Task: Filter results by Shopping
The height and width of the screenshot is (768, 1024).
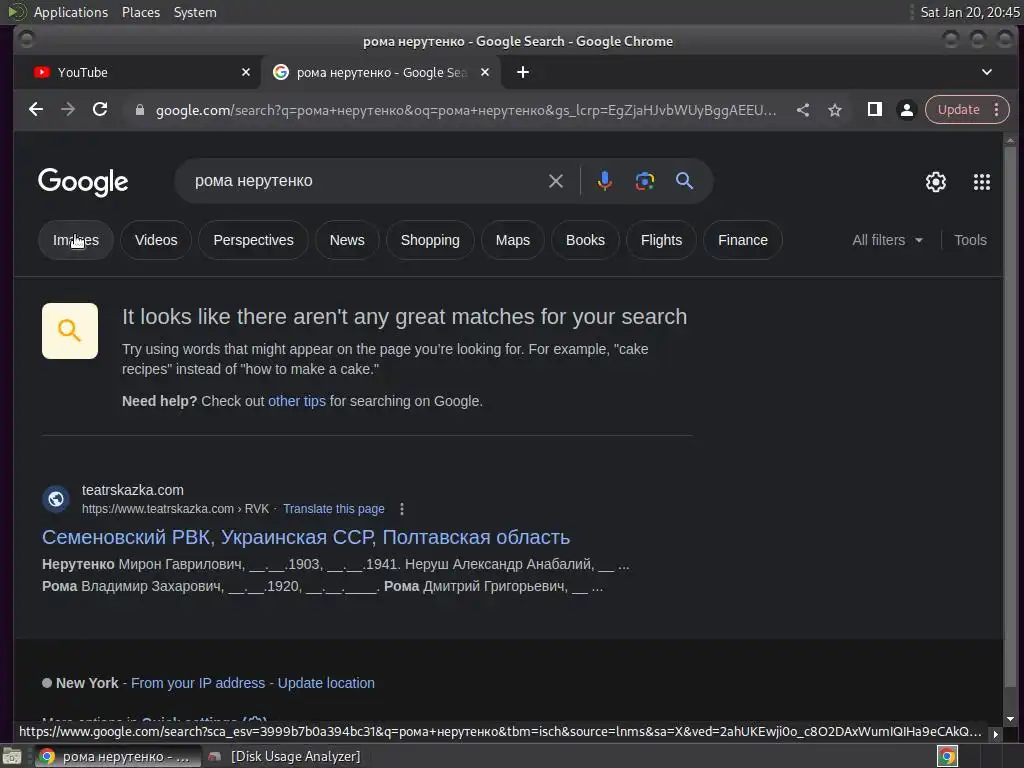Action: tap(430, 240)
